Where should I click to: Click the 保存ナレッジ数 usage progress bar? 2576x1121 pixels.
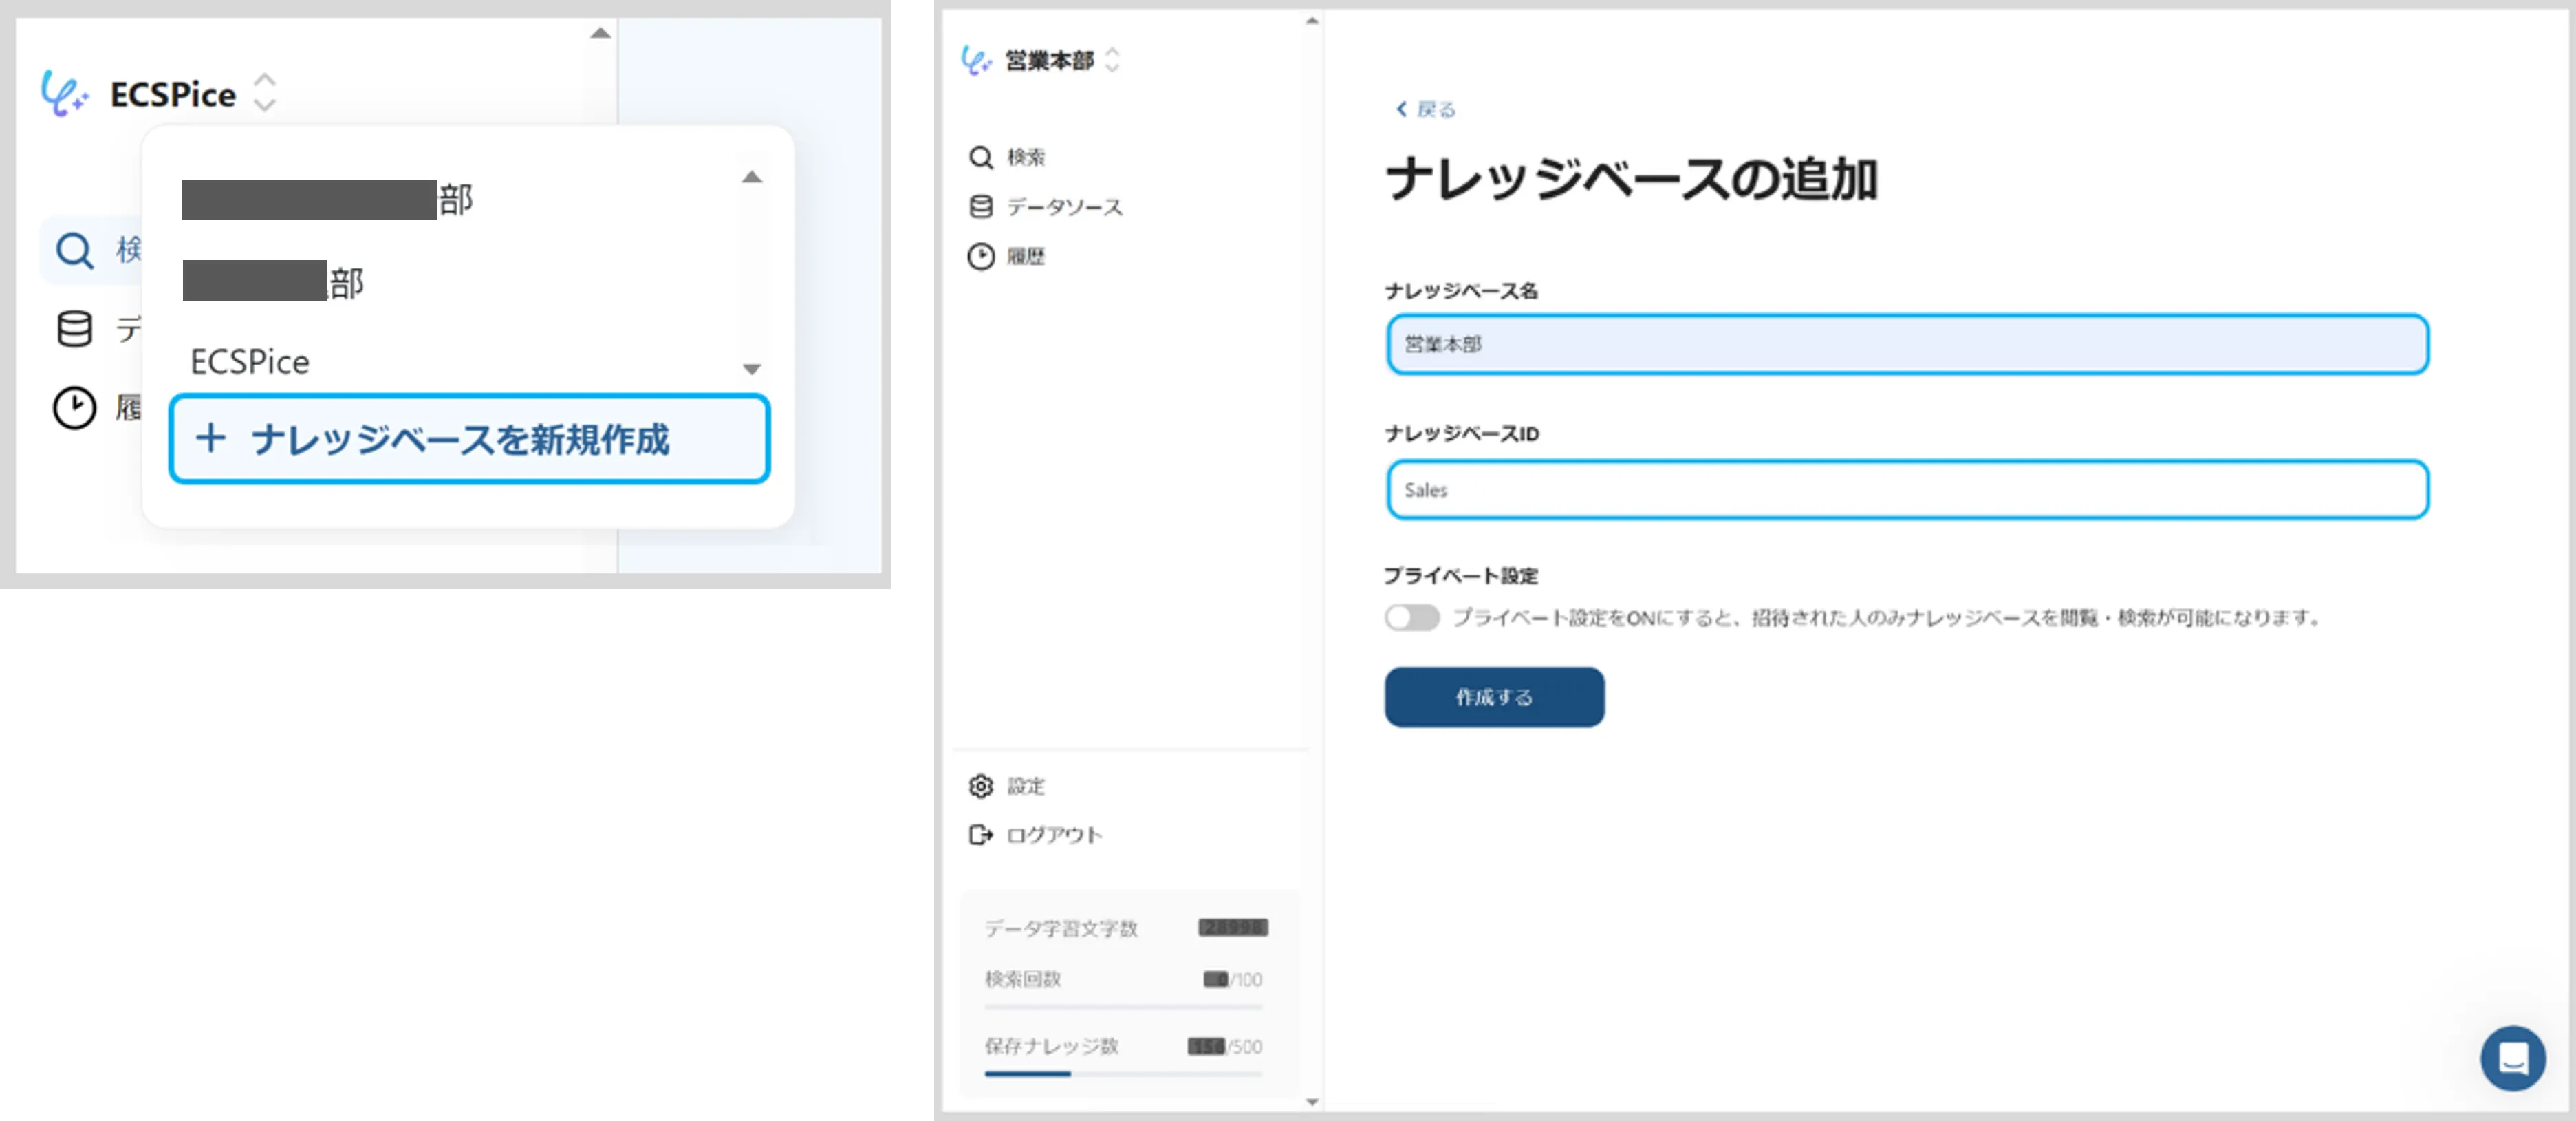pos(1123,1073)
